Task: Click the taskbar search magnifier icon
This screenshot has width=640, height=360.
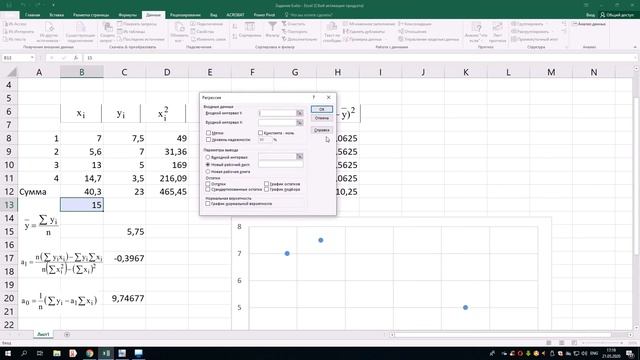Action: (x=24, y=353)
